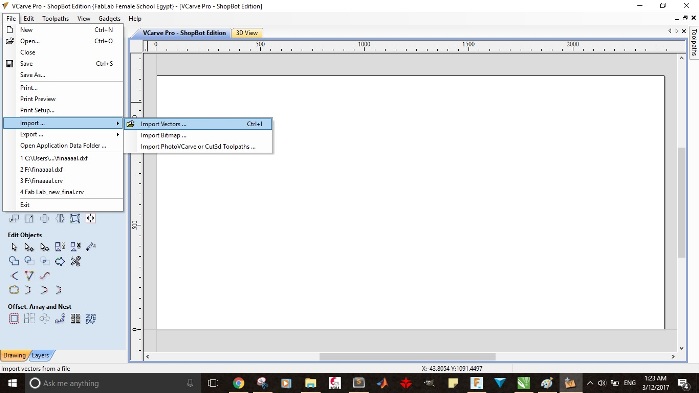
Task: Click the last icon in Offset, Array and Nest
Action: tap(91, 319)
